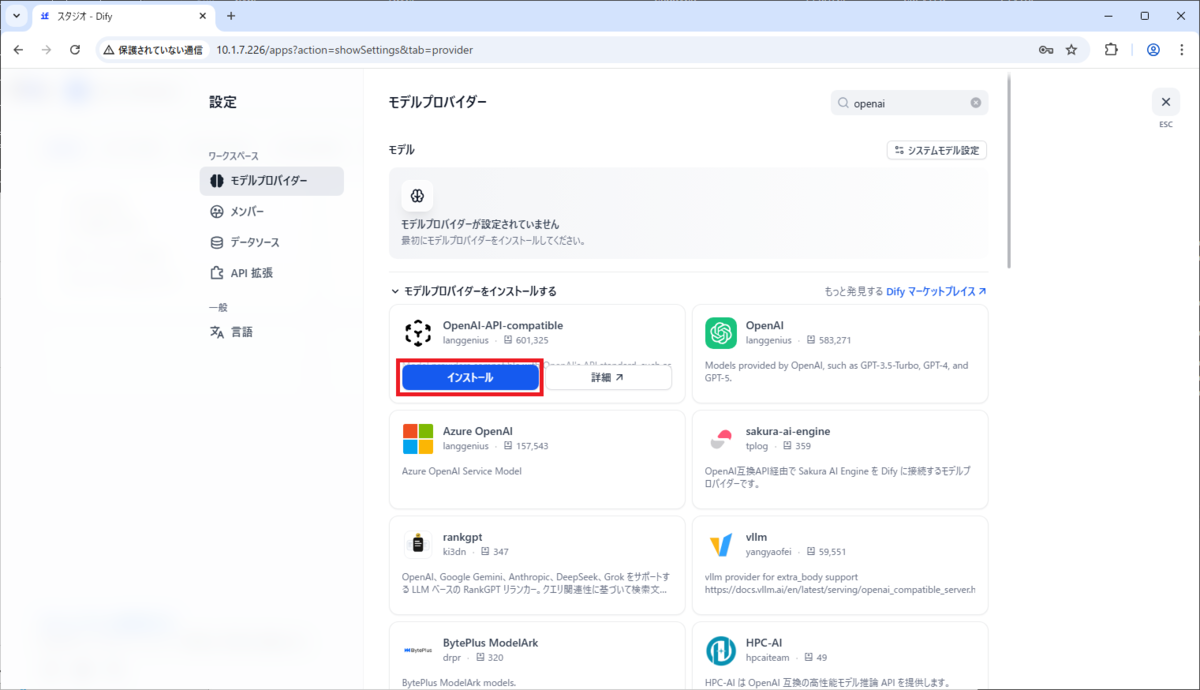Click the HPC-AI card title
Screen dimensions: 1200x690
pyautogui.click(x=766, y=642)
